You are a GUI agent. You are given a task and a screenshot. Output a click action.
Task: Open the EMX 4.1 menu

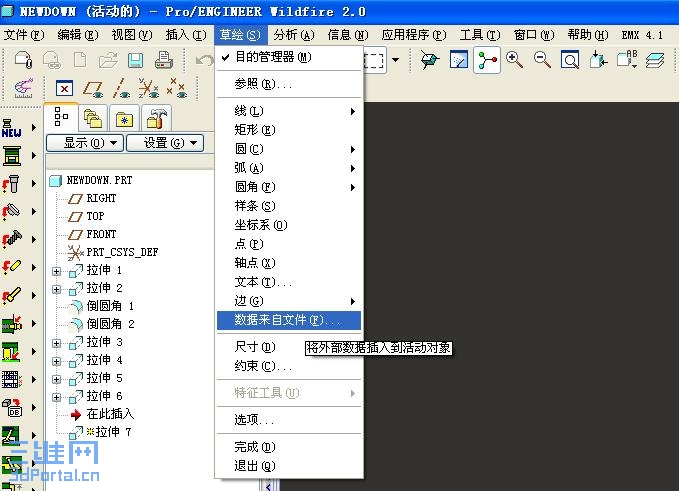[642, 35]
